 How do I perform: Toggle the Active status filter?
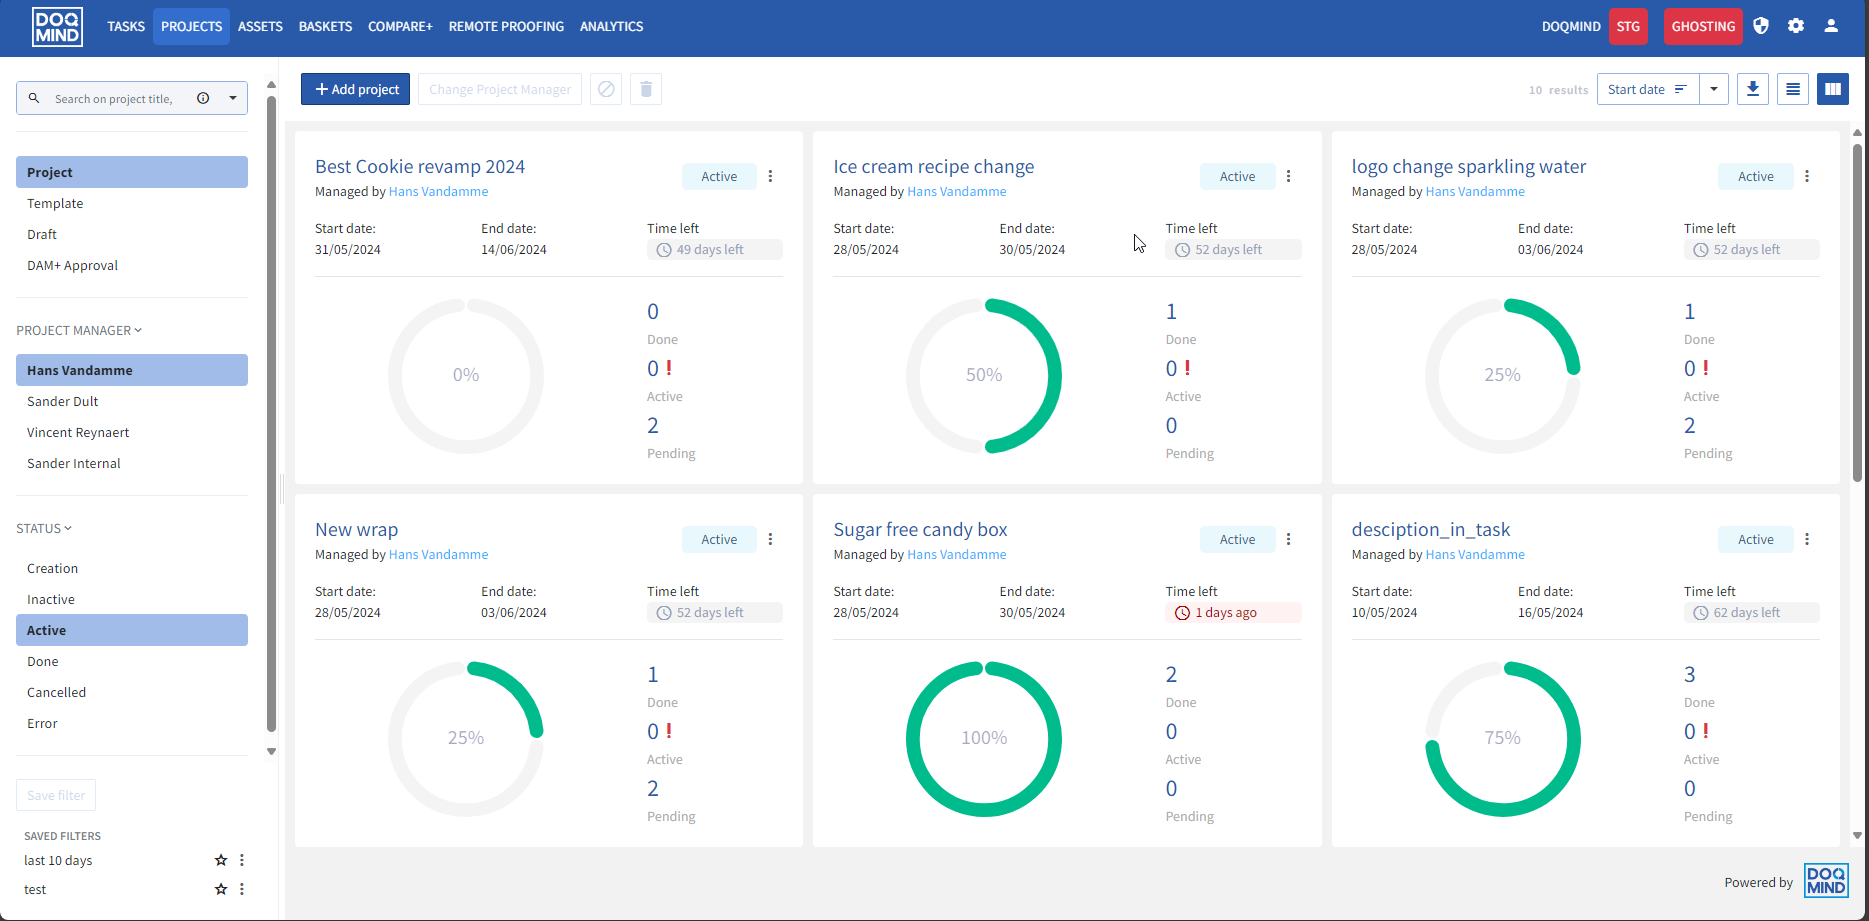131,630
